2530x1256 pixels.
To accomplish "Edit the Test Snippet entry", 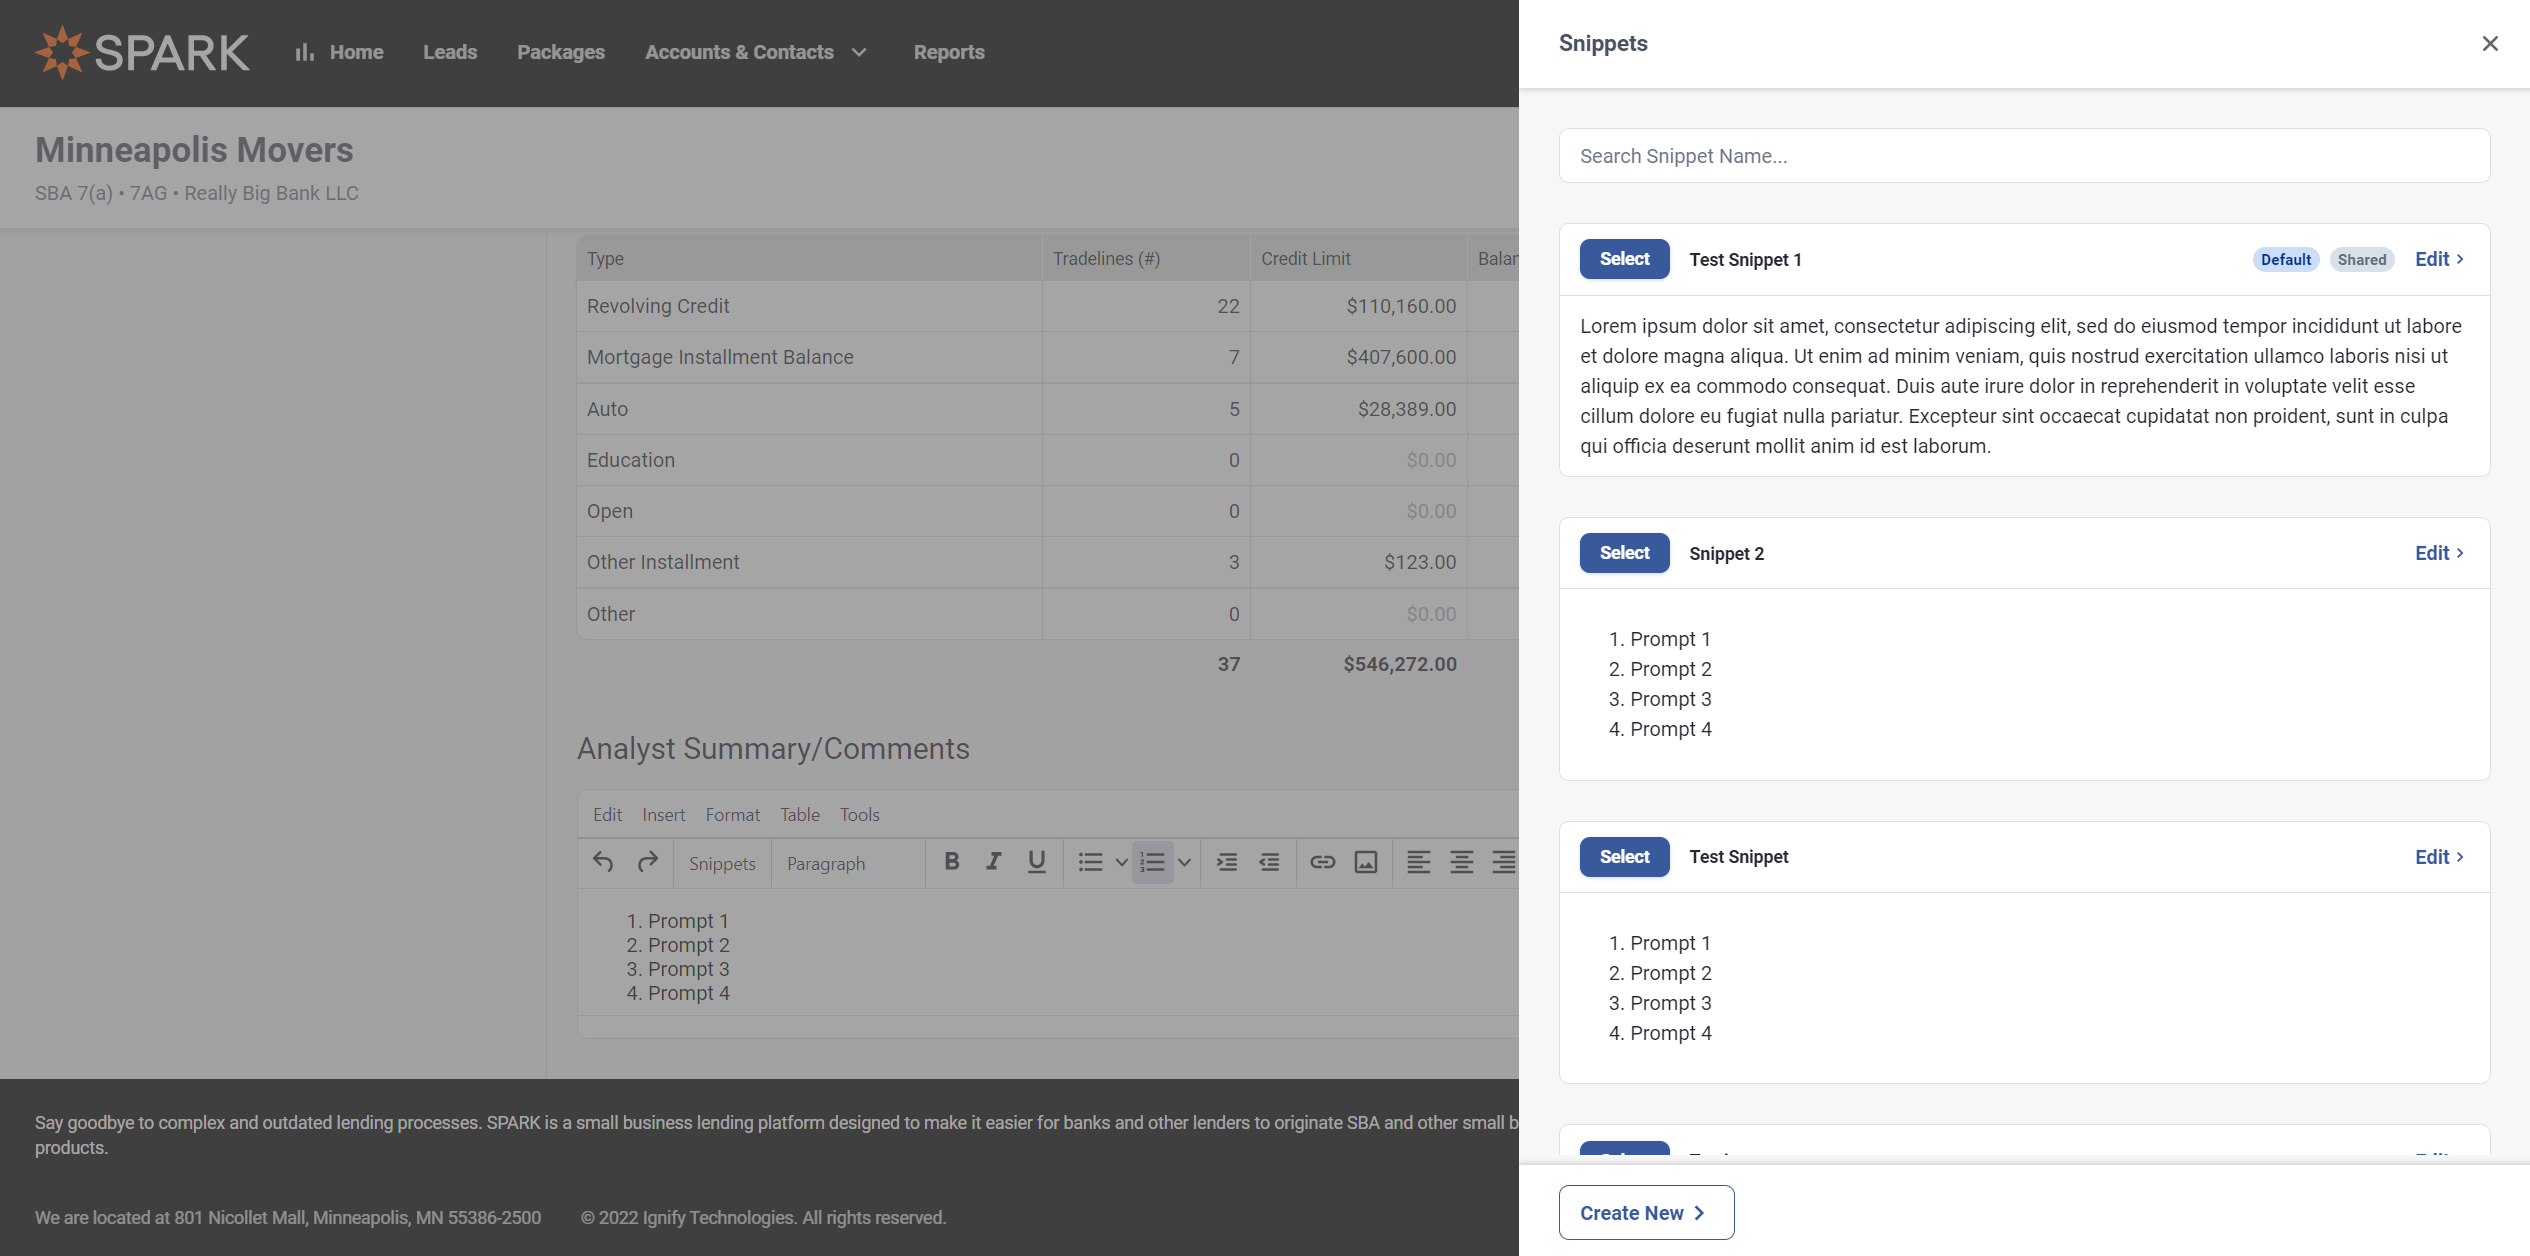I will pyautogui.click(x=2439, y=857).
